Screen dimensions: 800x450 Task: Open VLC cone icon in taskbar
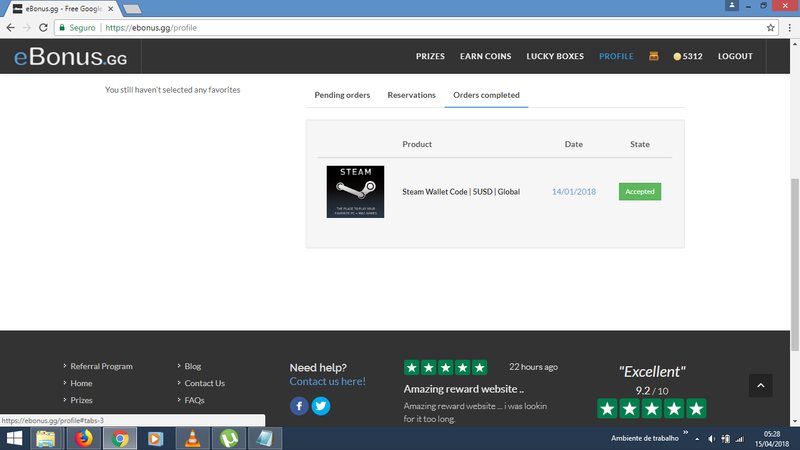click(x=192, y=439)
